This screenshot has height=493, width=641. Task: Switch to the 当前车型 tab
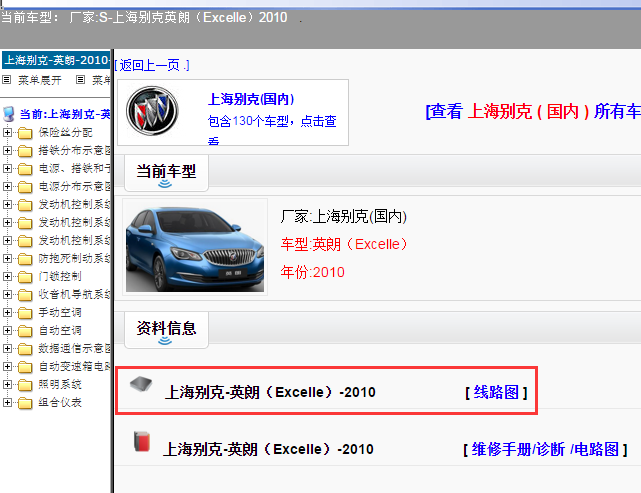[166, 173]
